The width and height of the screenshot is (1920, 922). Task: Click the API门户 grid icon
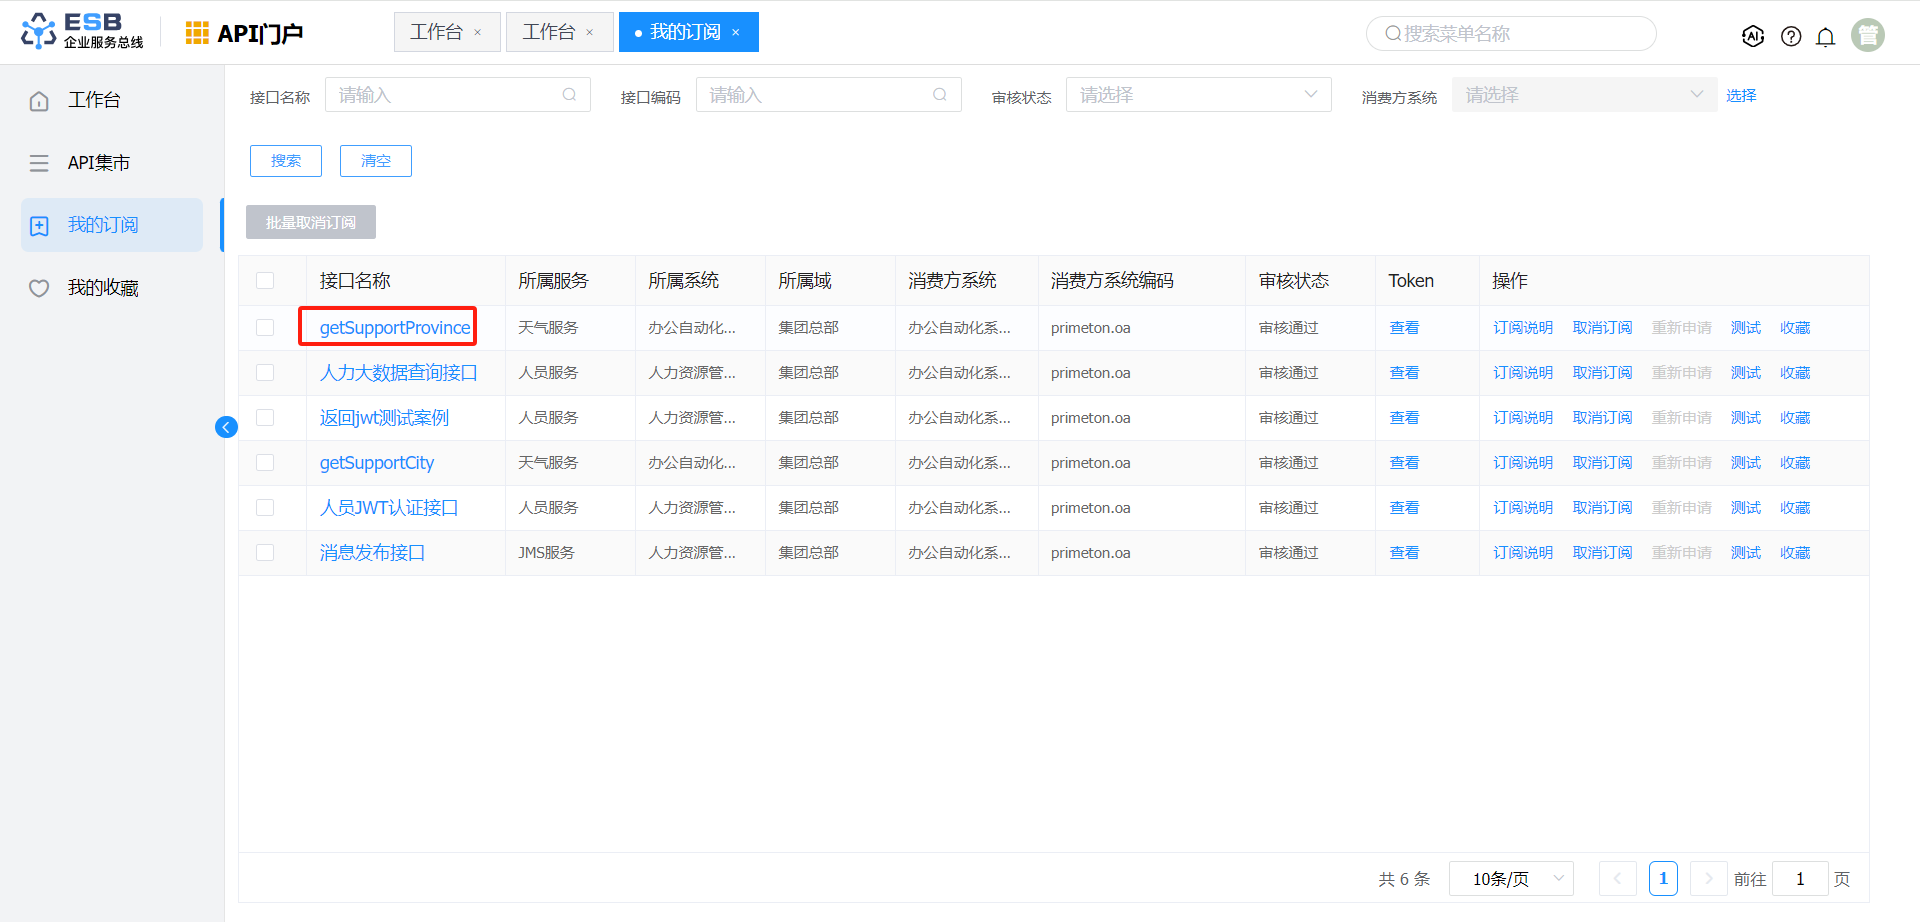click(197, 33)
